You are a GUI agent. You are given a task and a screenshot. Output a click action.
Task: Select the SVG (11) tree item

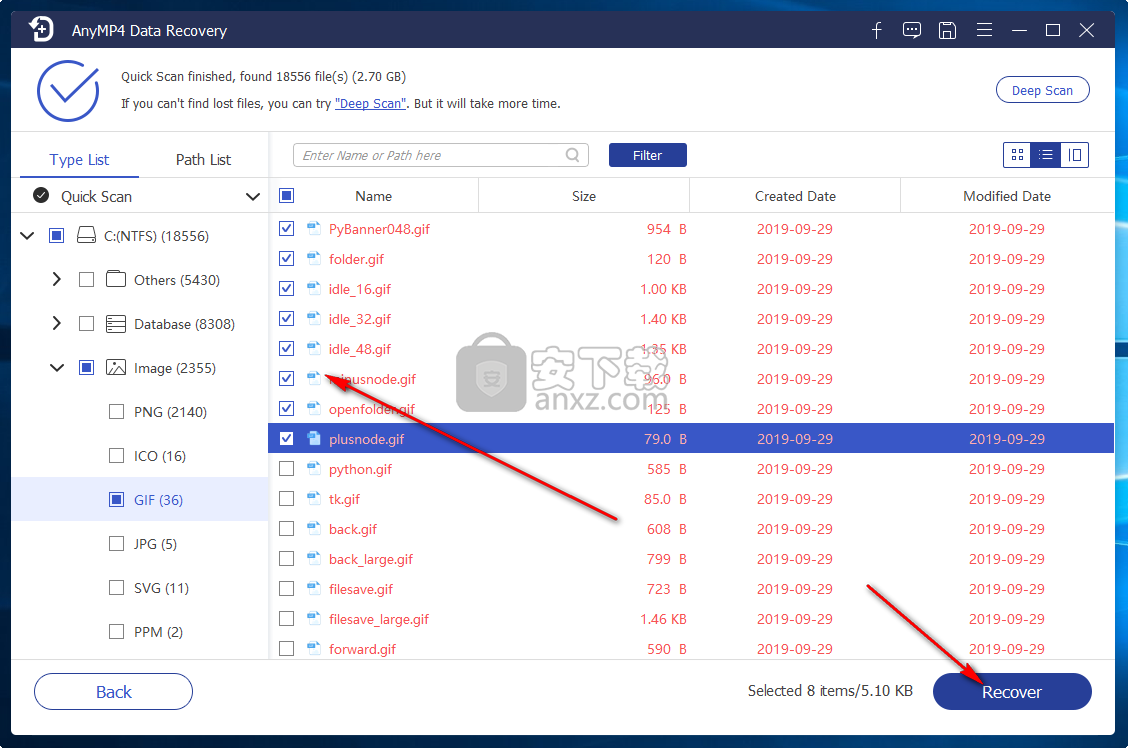pyautogui.click(x=161, y=588)
